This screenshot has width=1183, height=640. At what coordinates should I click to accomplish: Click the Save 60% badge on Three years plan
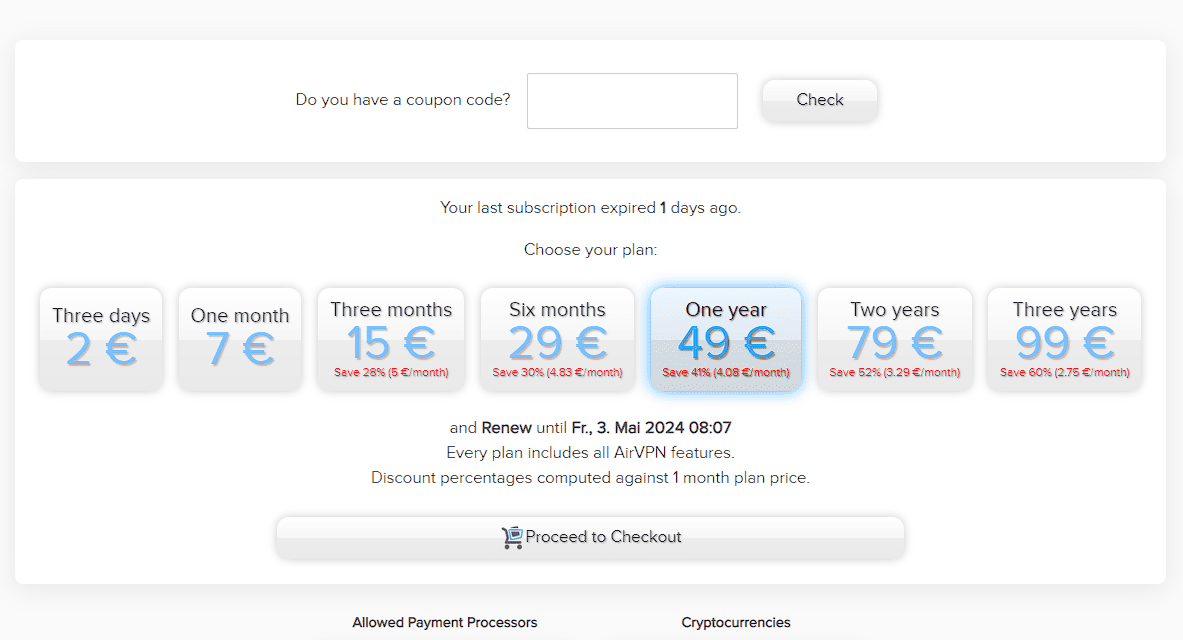click(1063, 371)
